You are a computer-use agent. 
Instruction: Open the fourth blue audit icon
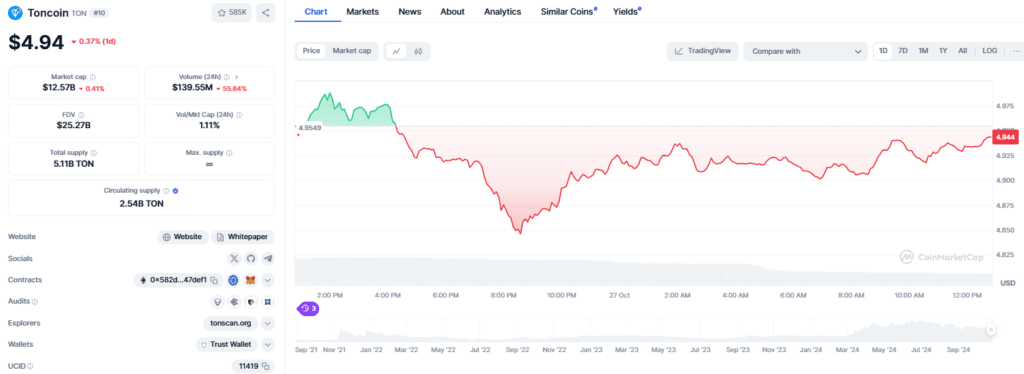pos(268,302)
